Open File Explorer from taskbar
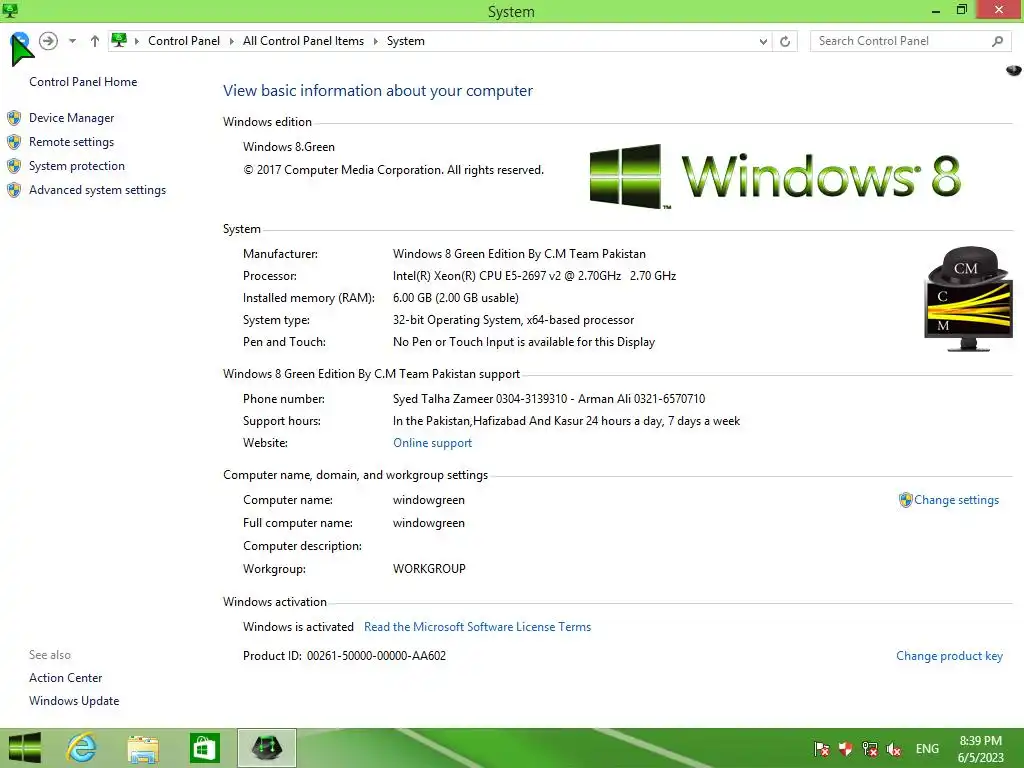The width and height of the screenshot is (1024, 768). pyautogui.click(x=143, y=748)
